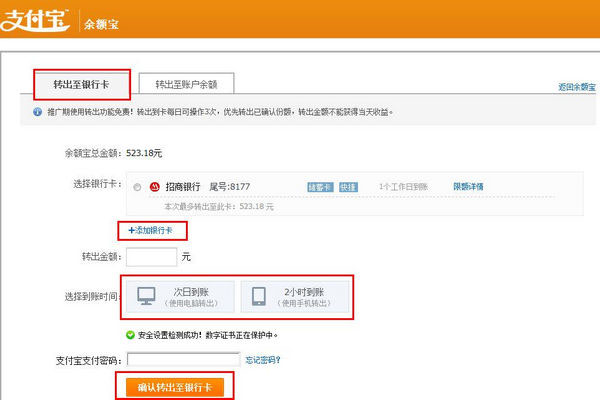600x400 pixels.
Task: Click the 快捷 tag badge
Action: (x=348, y=187)
